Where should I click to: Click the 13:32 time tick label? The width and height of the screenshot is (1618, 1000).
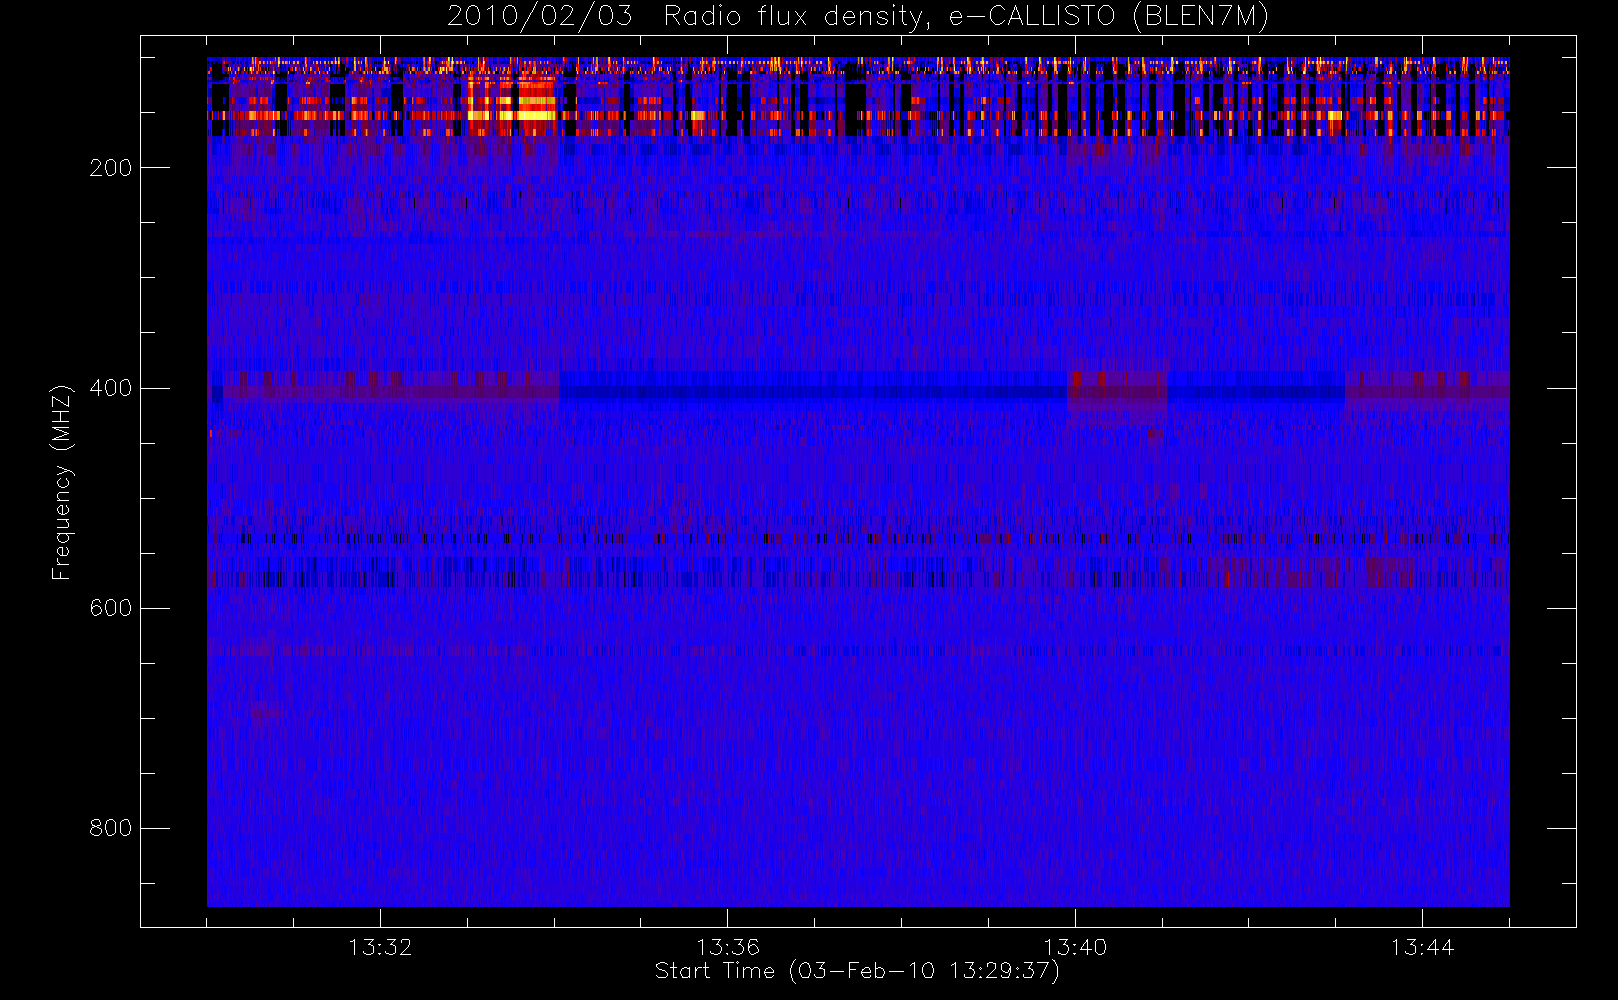coord(380,947)
